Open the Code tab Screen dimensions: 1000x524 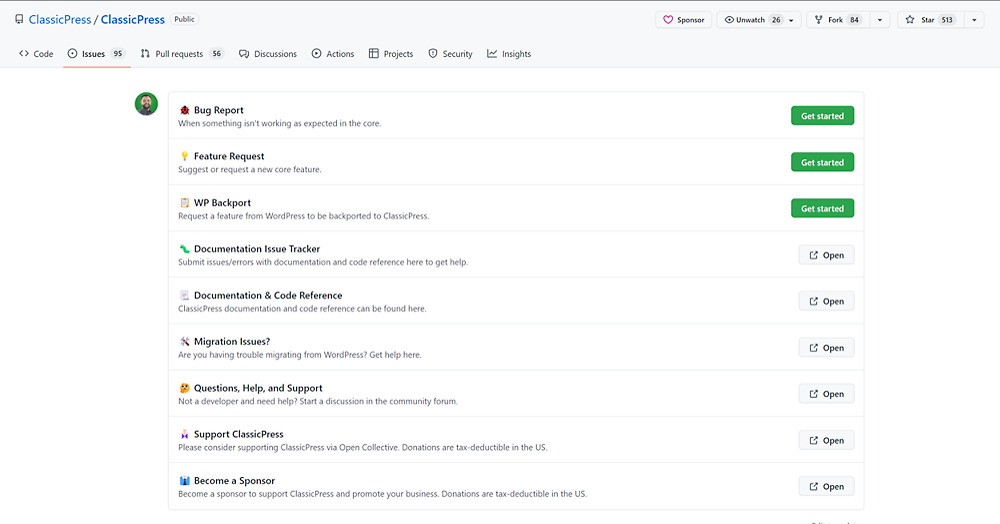(36, 54)
